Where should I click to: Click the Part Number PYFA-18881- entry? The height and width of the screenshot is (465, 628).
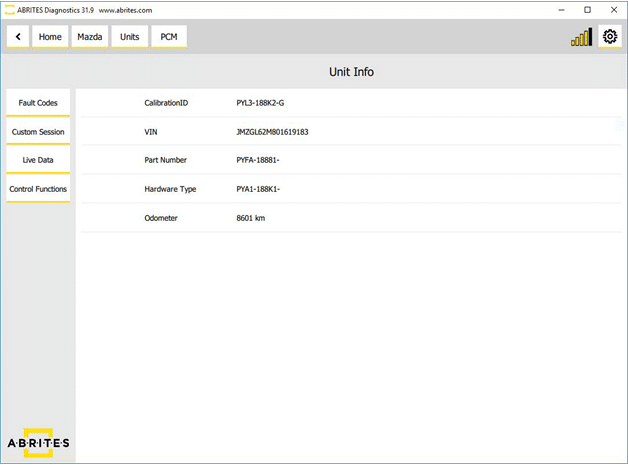point(258,160)
